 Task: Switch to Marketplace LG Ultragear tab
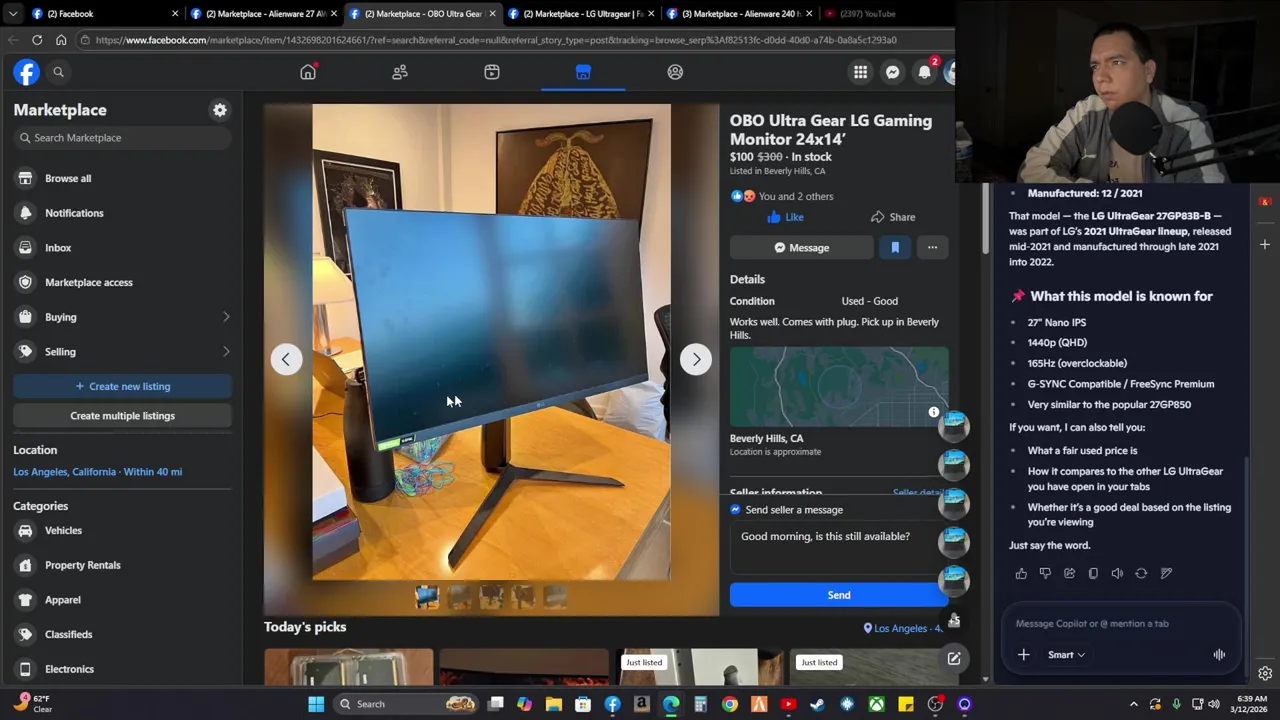click(x=582, y=14)
